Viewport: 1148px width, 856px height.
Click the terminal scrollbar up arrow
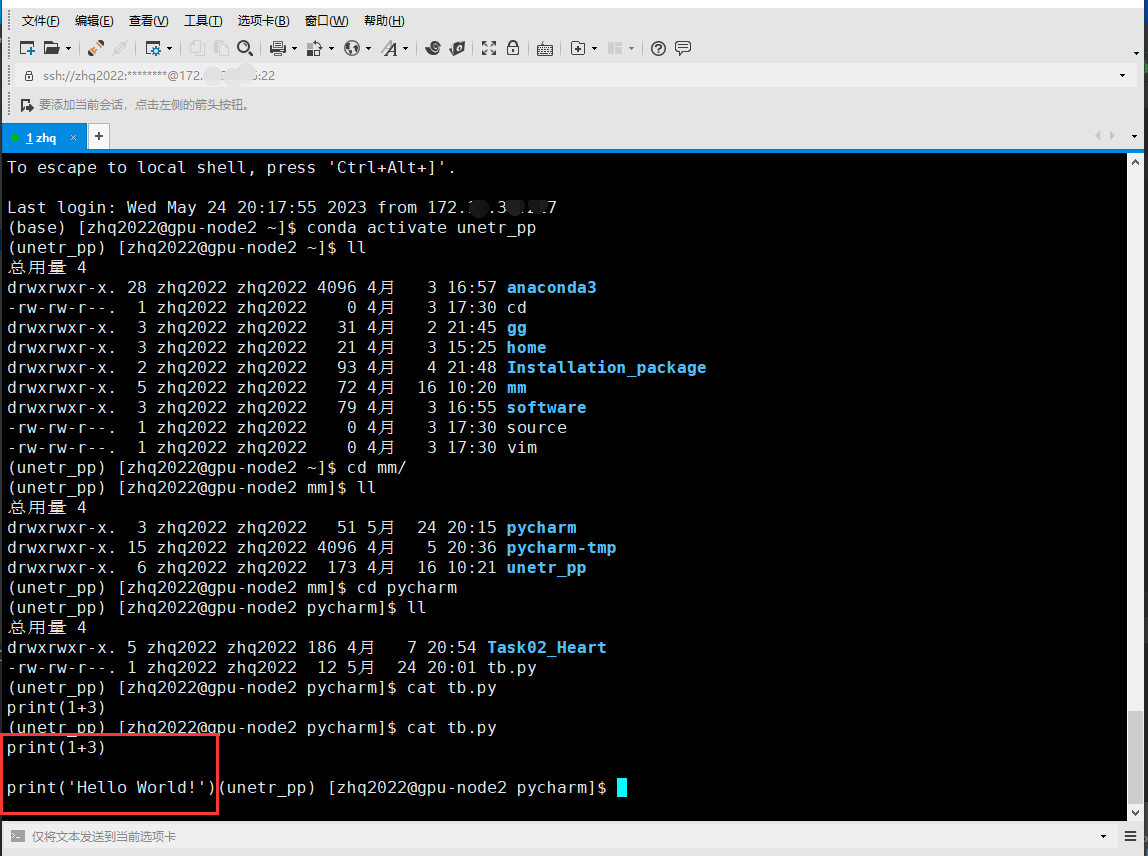[x=1135, y=162]
